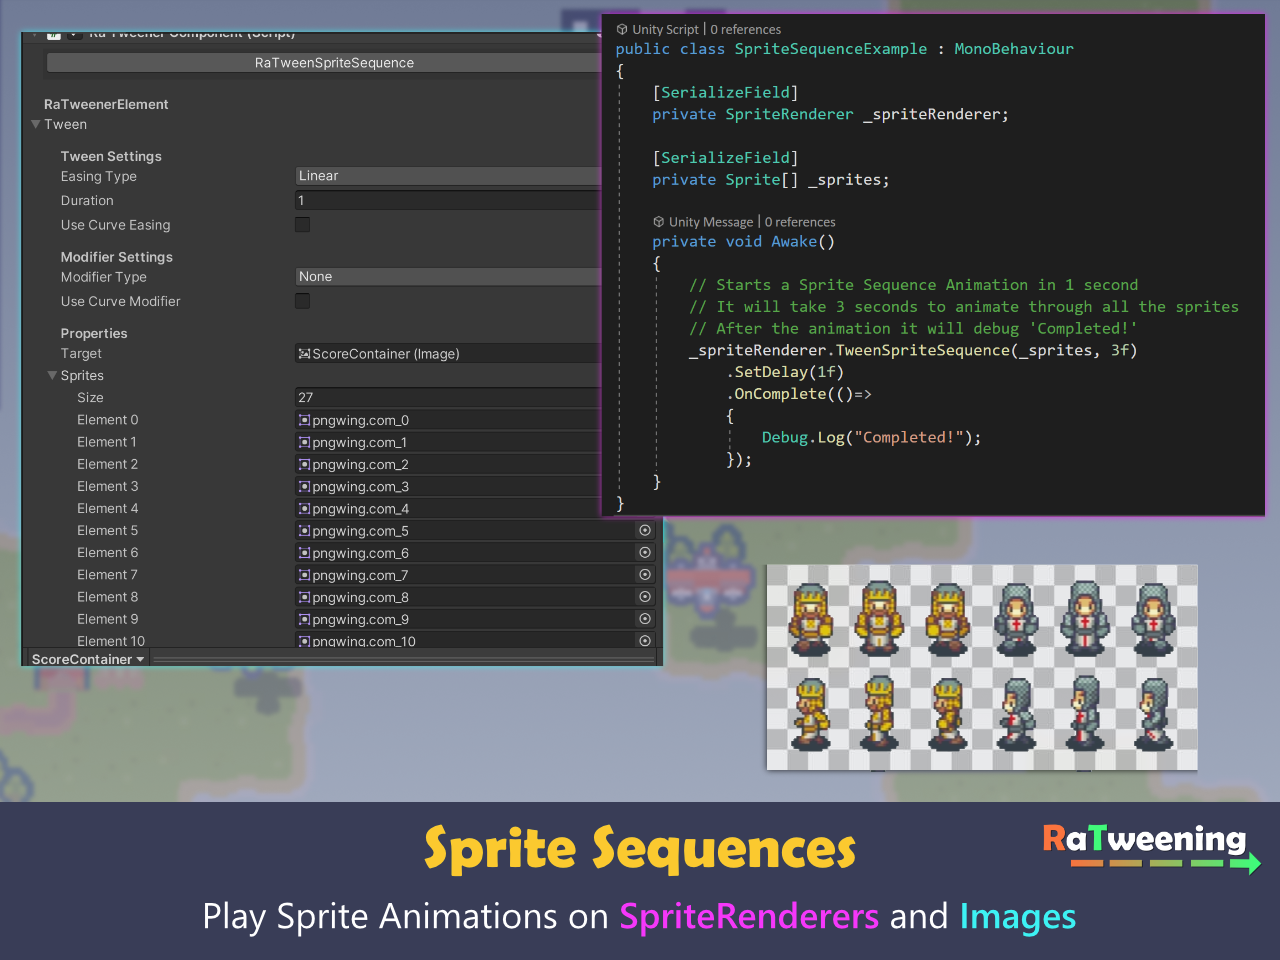Click the 0 references link above Awake
Screen dimensions: 1280x960
pyautogui.click(x=800, y=222)
